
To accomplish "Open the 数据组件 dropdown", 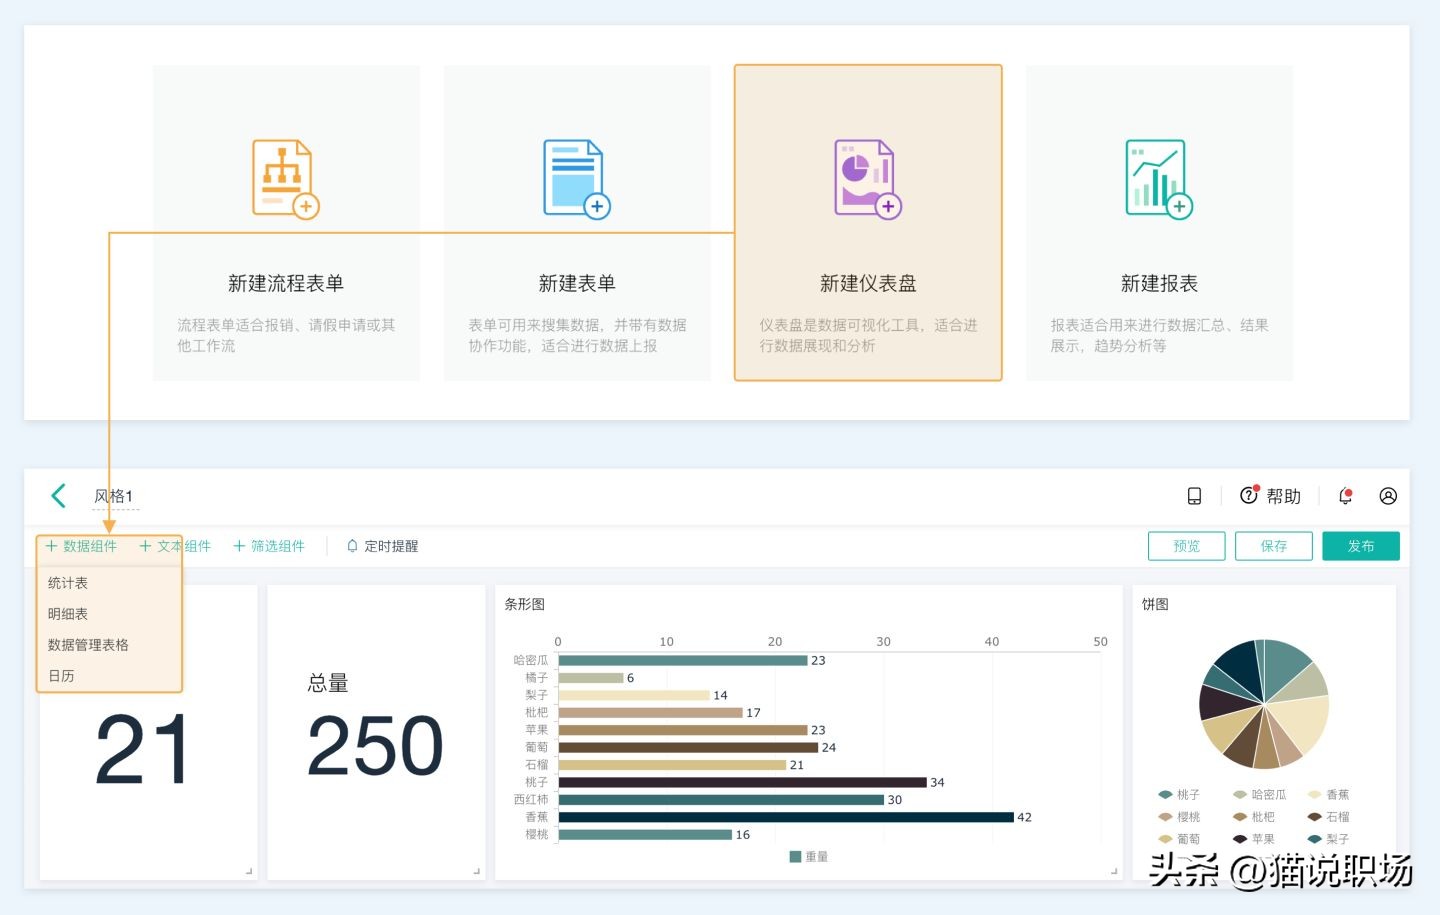I will [81, 546].
